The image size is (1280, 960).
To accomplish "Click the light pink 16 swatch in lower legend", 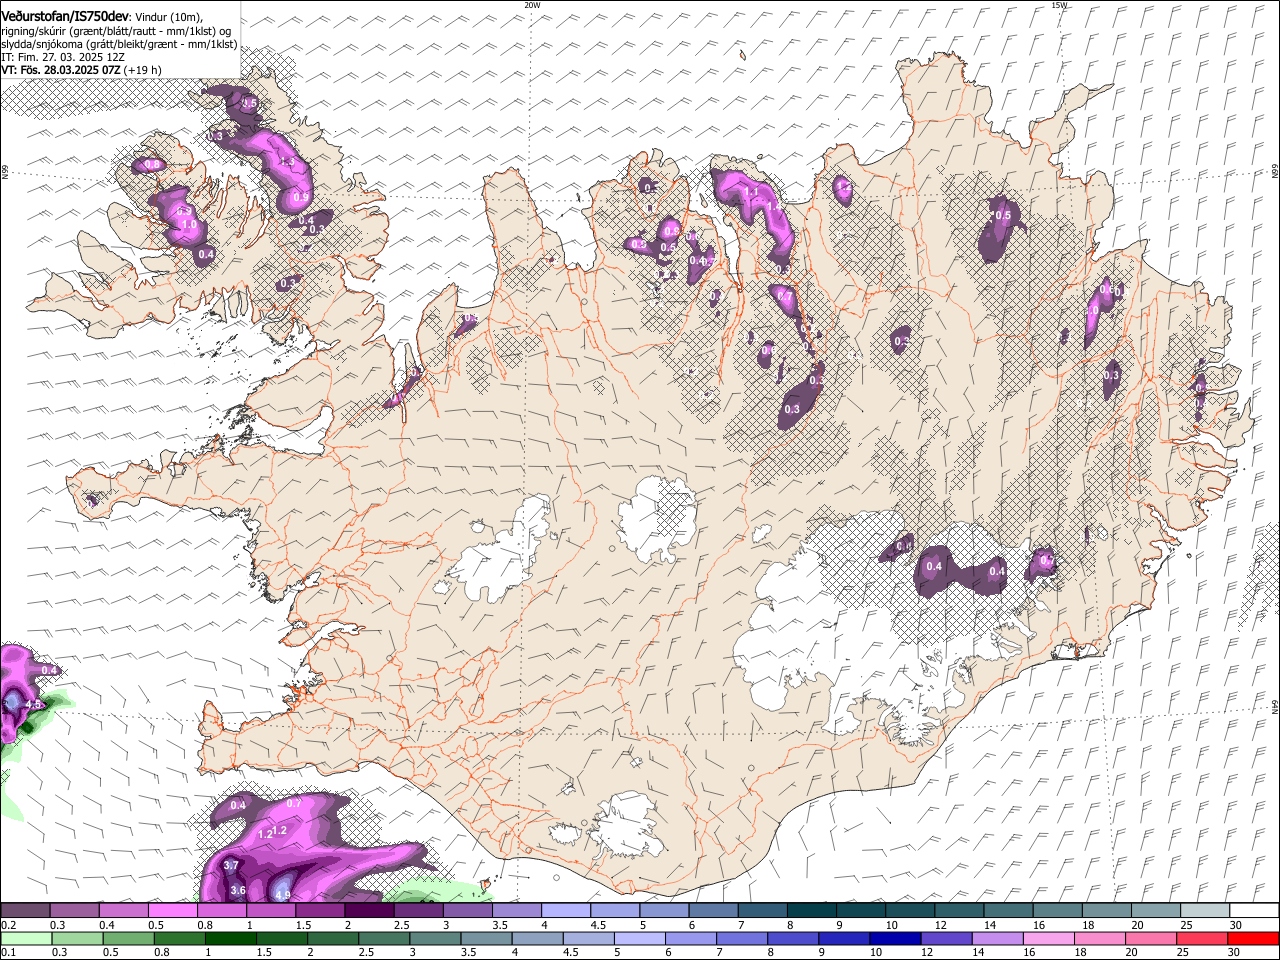I will (x=1048, y=939).
